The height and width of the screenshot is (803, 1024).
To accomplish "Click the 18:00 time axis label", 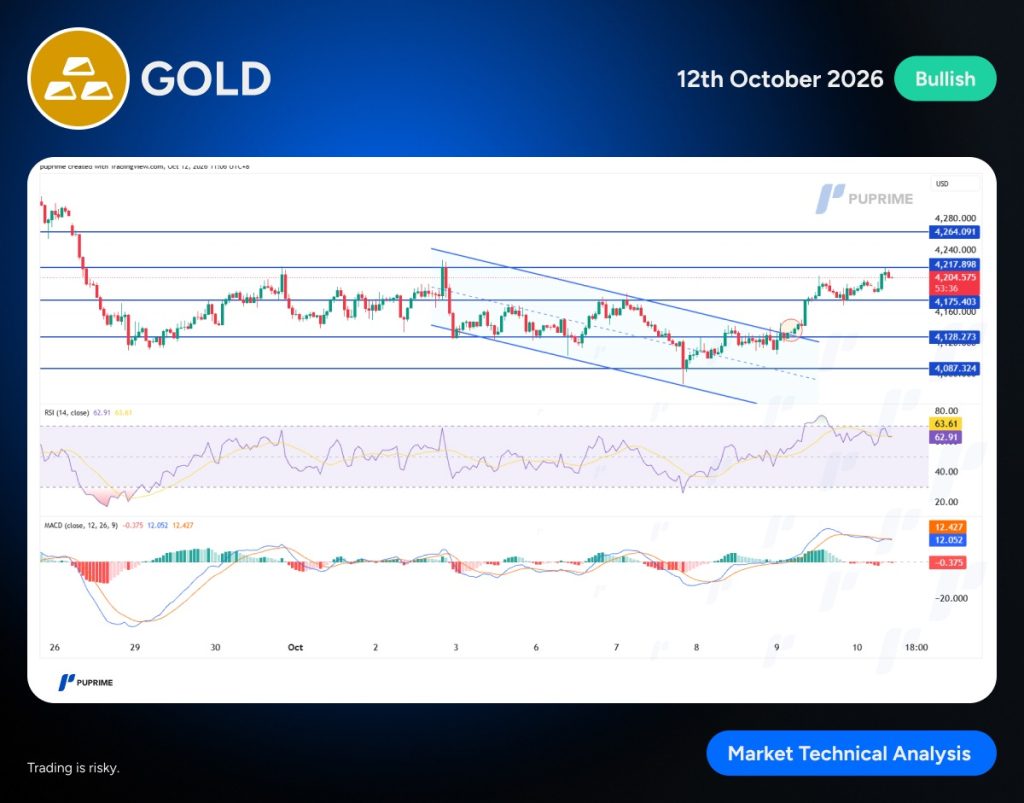I will click(916, 648).
